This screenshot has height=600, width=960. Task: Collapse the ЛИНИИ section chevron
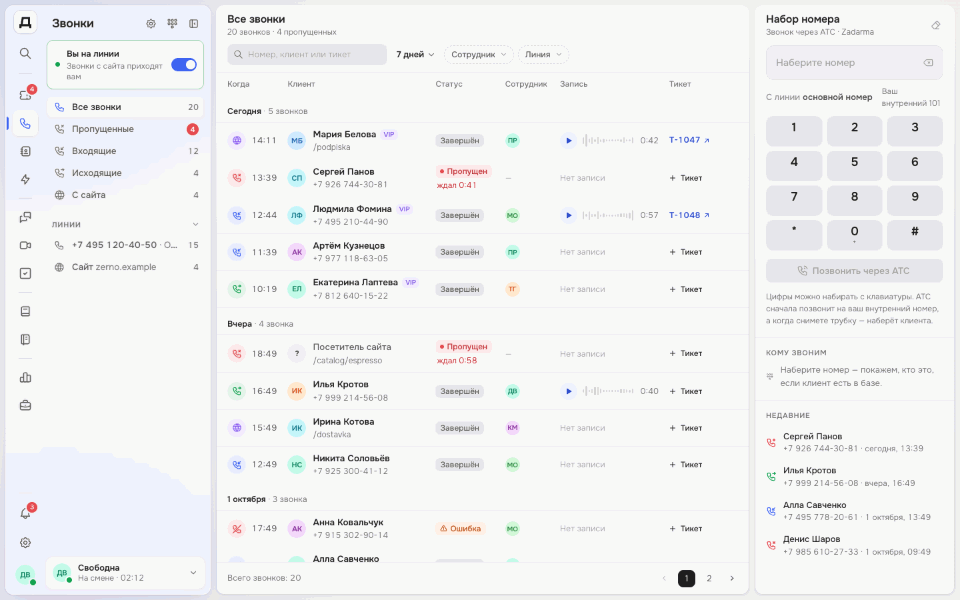195,224
